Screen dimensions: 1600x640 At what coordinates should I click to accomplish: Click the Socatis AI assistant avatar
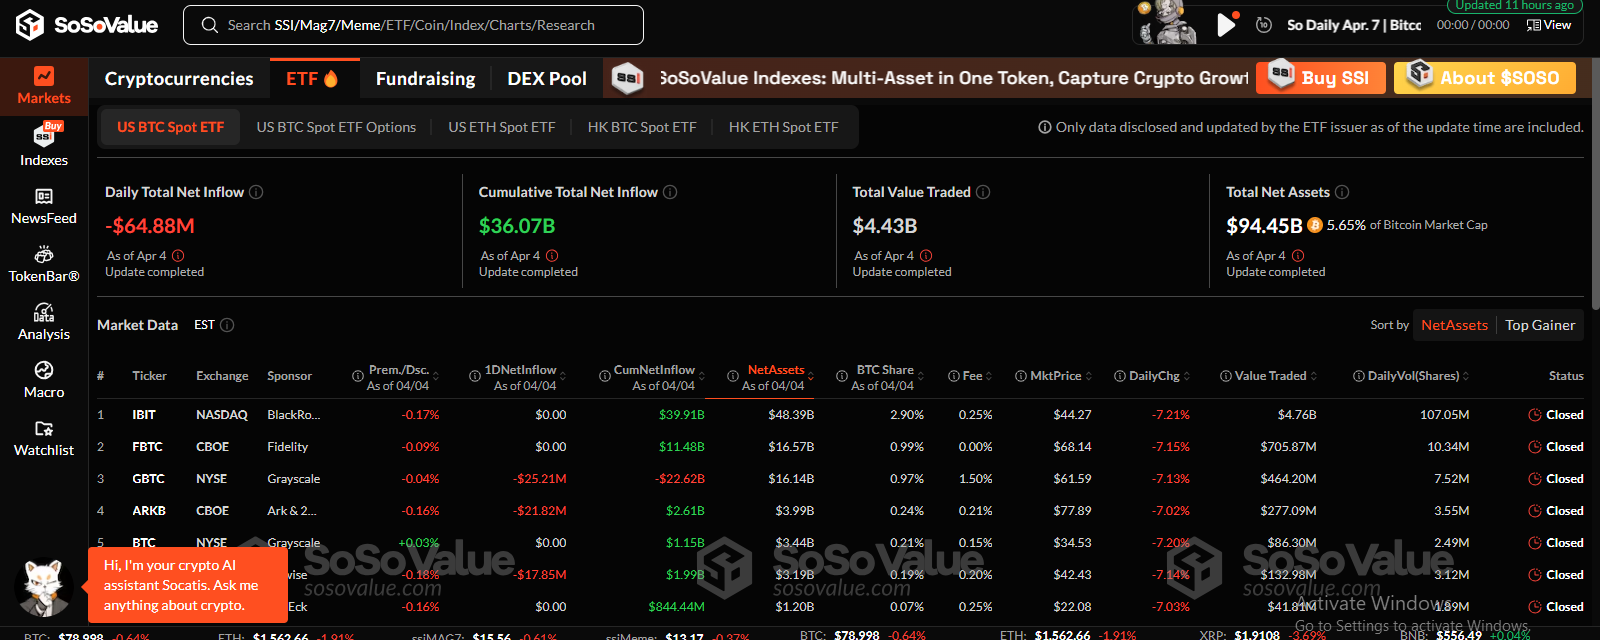click(x=45, y=587)
